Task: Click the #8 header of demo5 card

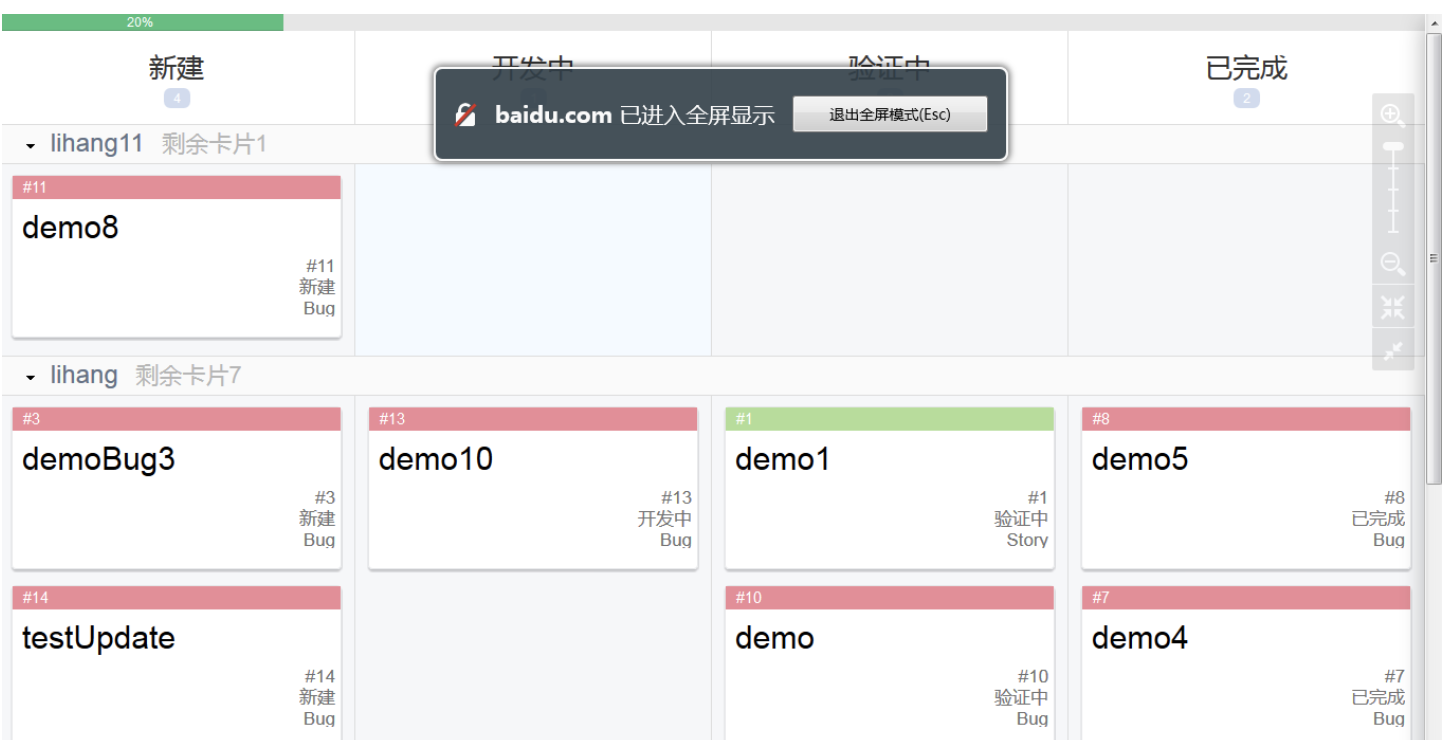Action: pos(1245,419)
